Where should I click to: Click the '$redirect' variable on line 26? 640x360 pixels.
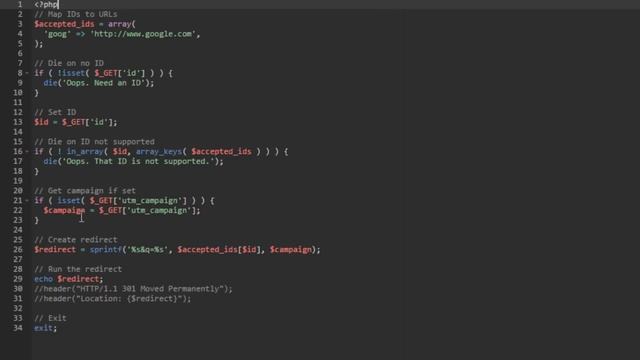[x=55, y=249]
